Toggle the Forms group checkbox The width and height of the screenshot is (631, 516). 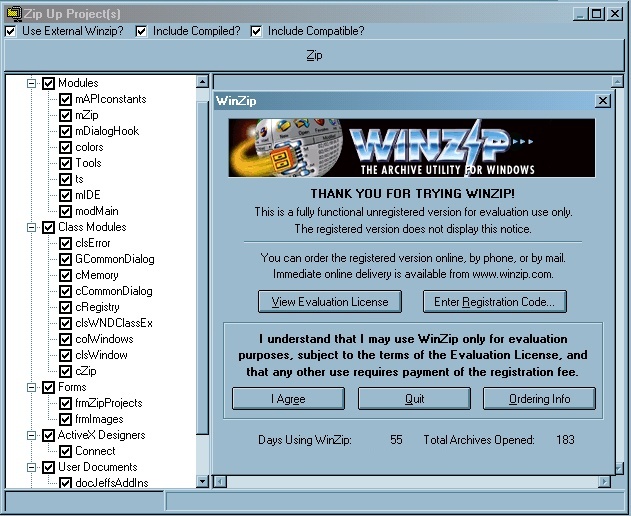pos(48,387)
